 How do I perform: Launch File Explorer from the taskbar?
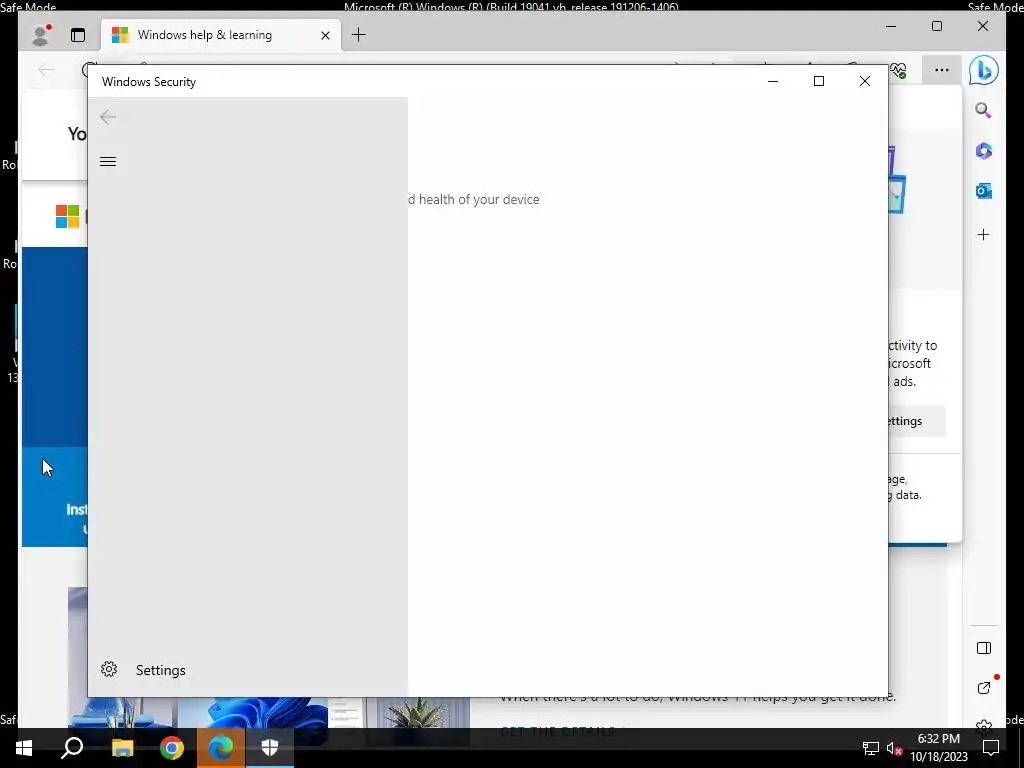coord(122,748)
